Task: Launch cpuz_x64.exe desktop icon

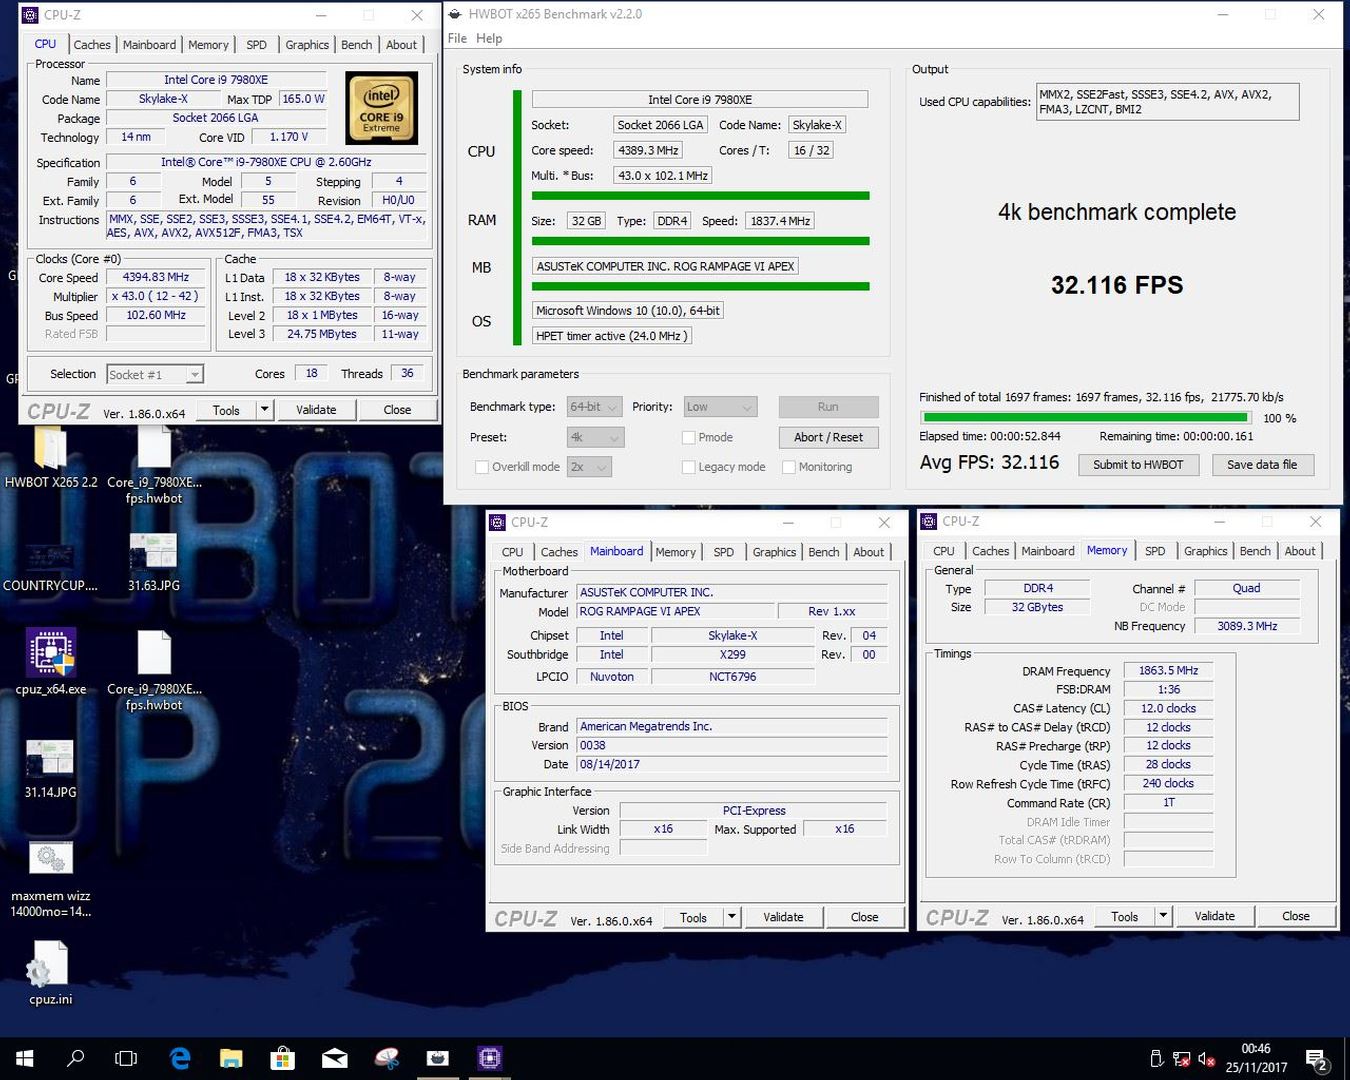Action: coord(50,662)
